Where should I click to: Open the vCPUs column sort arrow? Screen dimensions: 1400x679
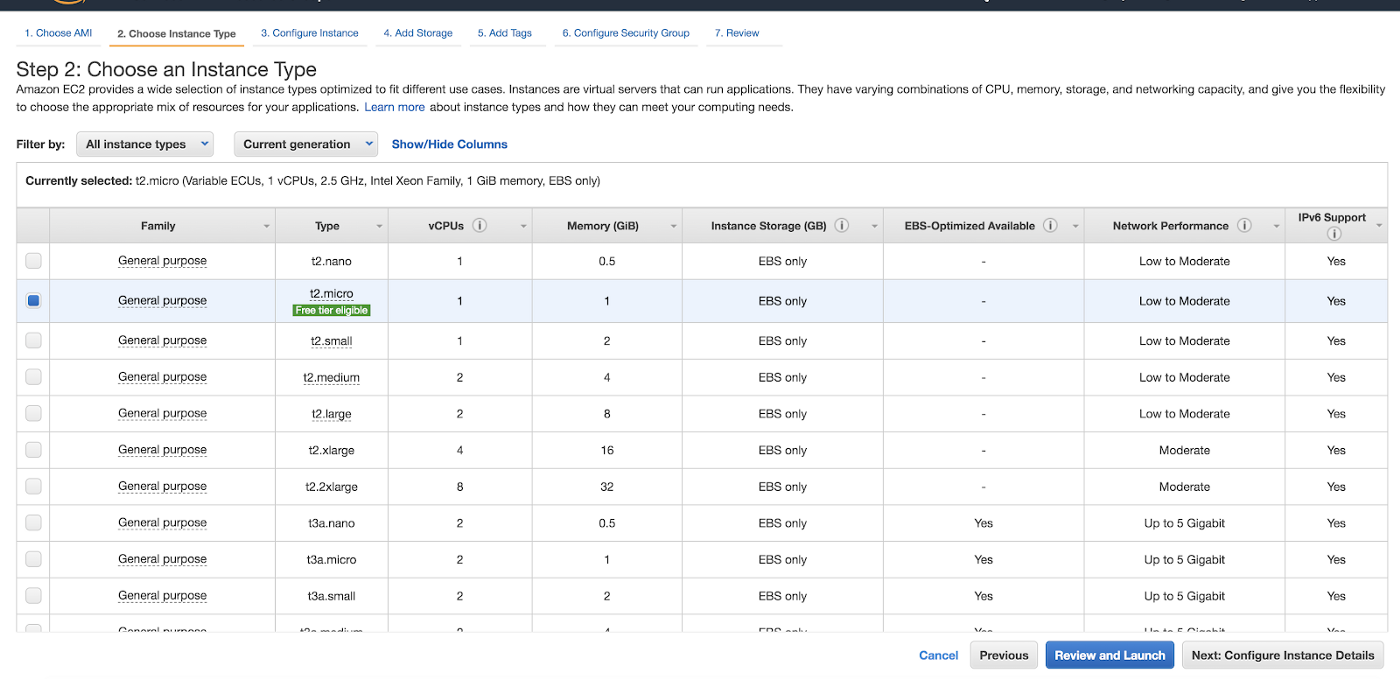[524, 227]
